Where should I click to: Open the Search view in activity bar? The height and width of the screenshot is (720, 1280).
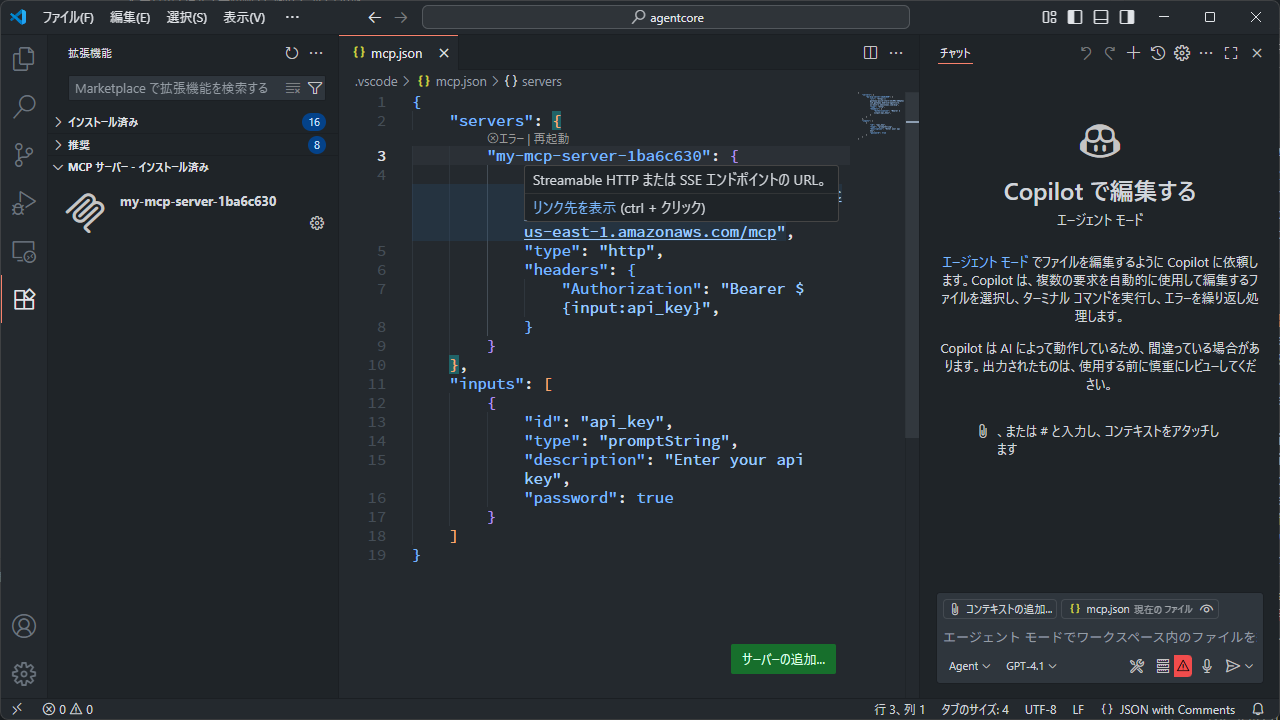tap(24, 106)
